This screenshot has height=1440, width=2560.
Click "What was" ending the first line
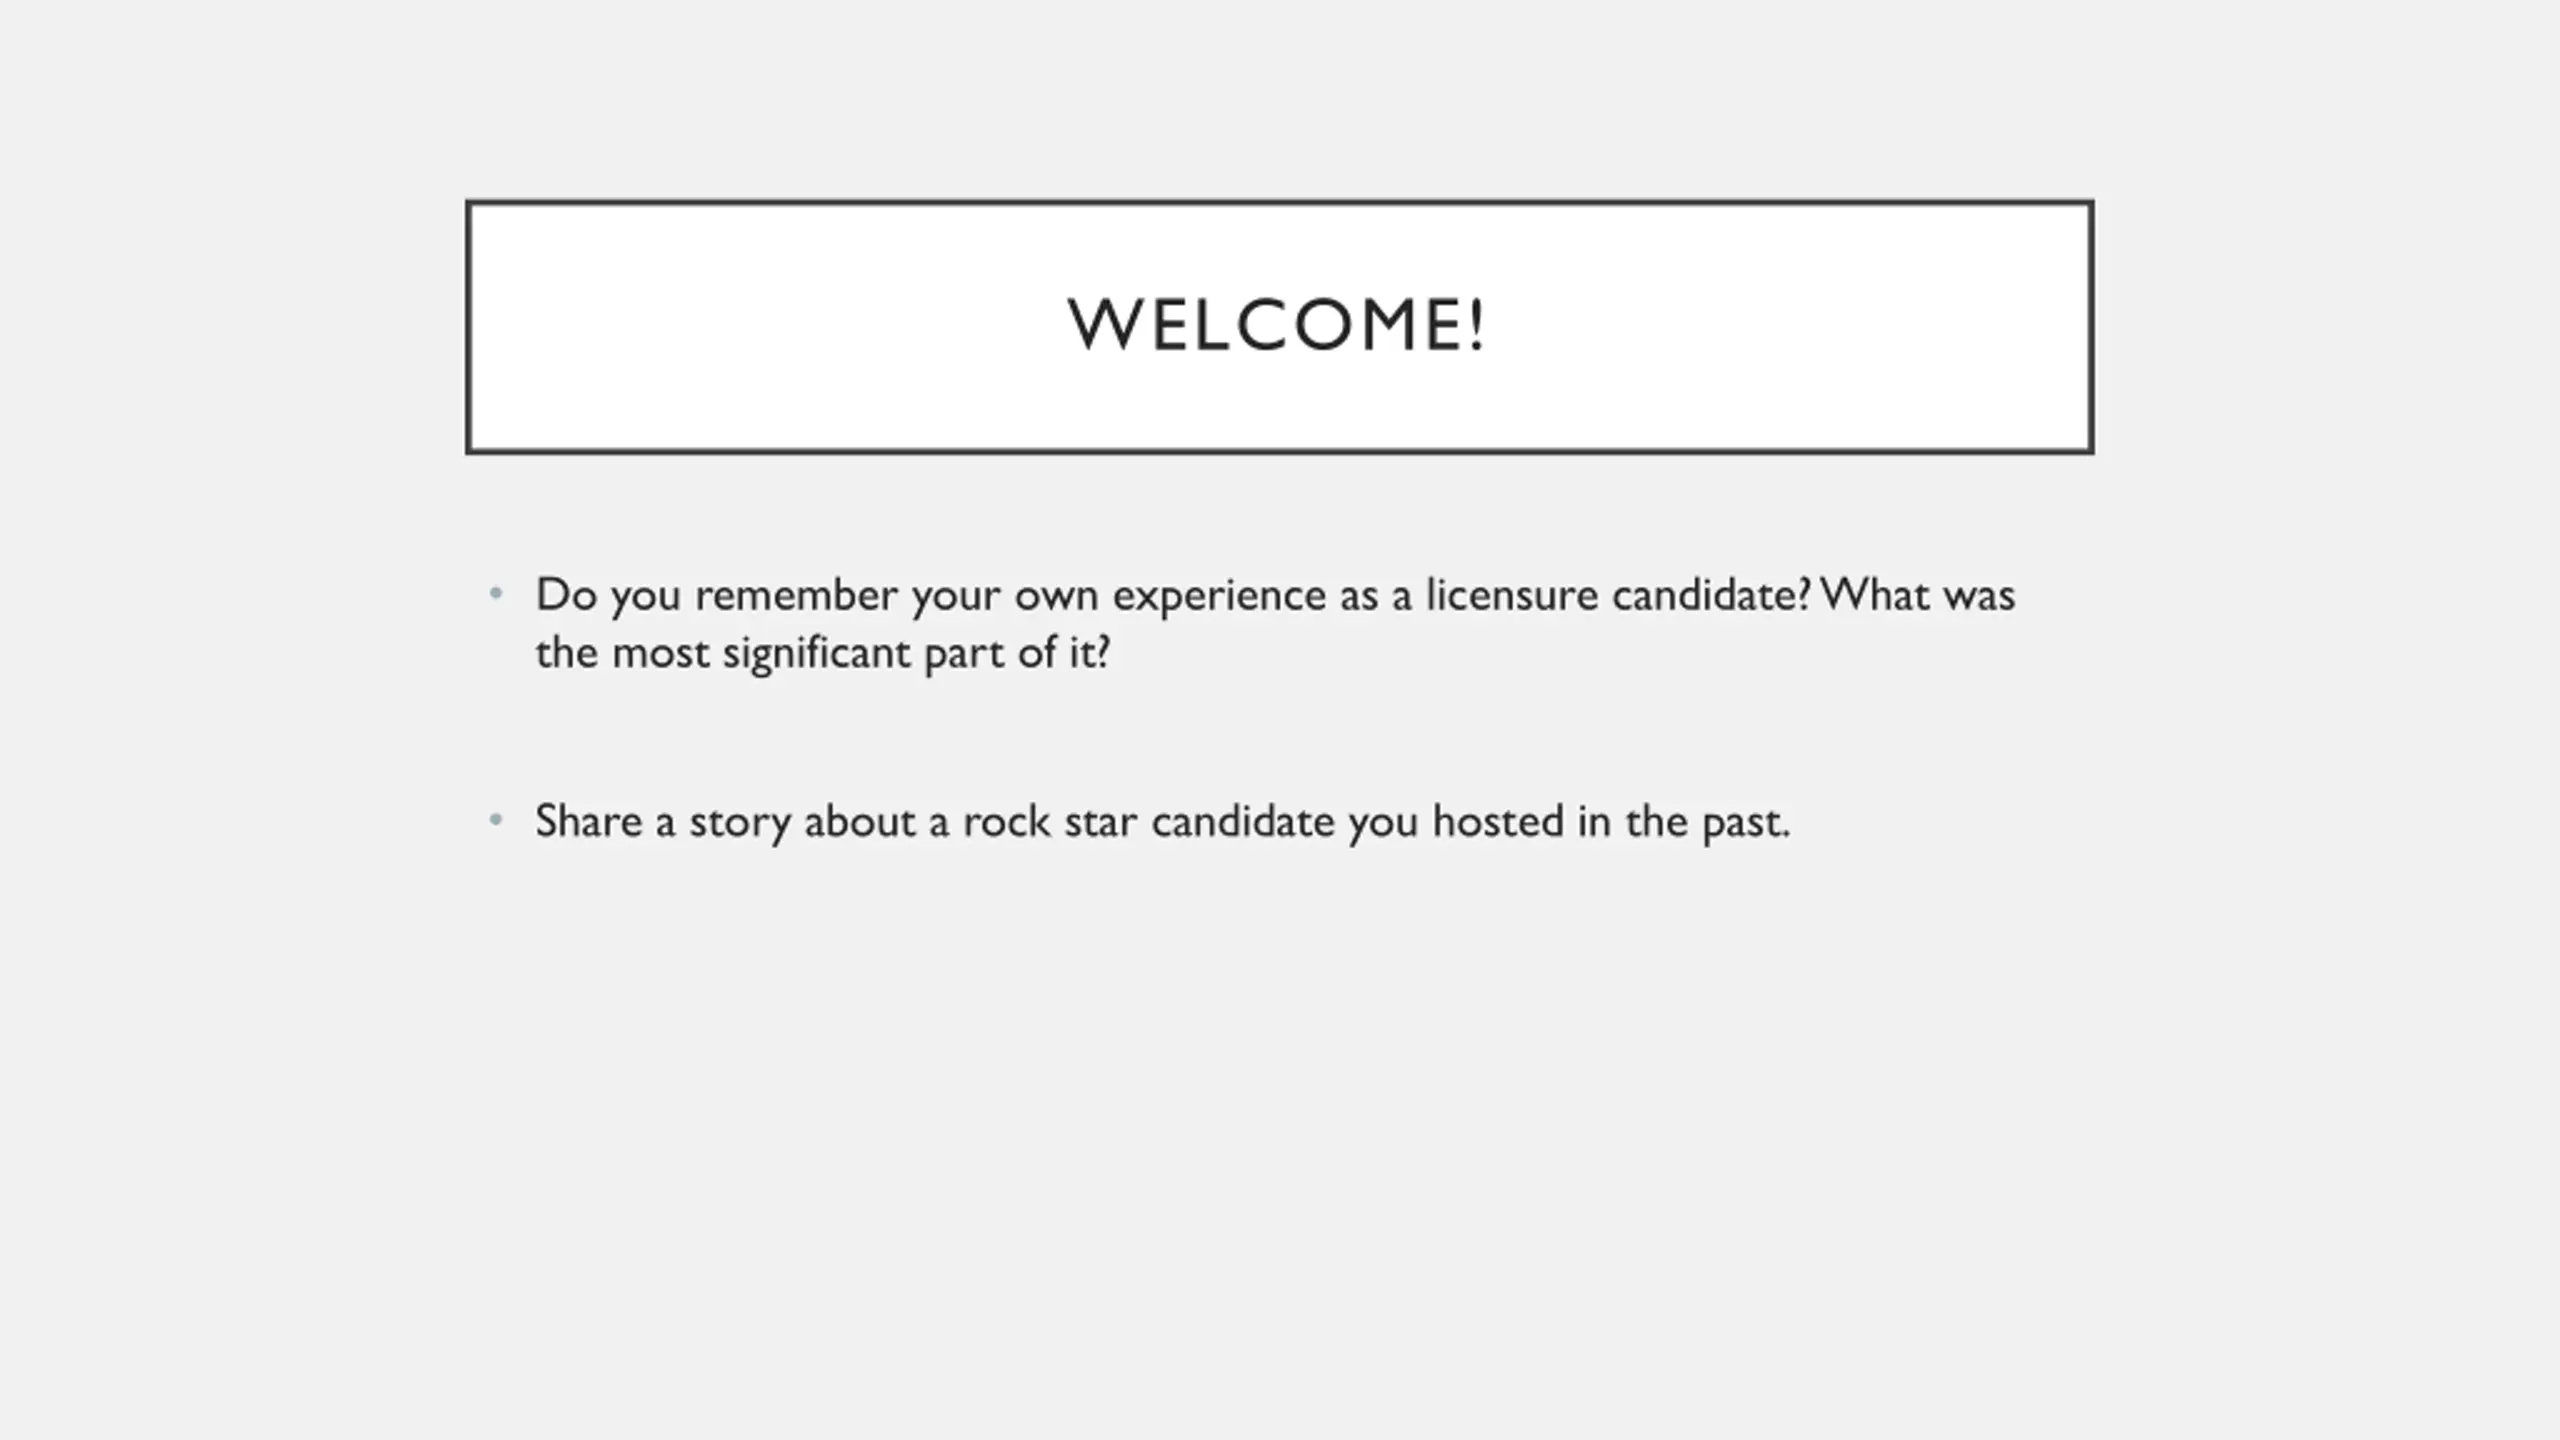coord(1918,595)
